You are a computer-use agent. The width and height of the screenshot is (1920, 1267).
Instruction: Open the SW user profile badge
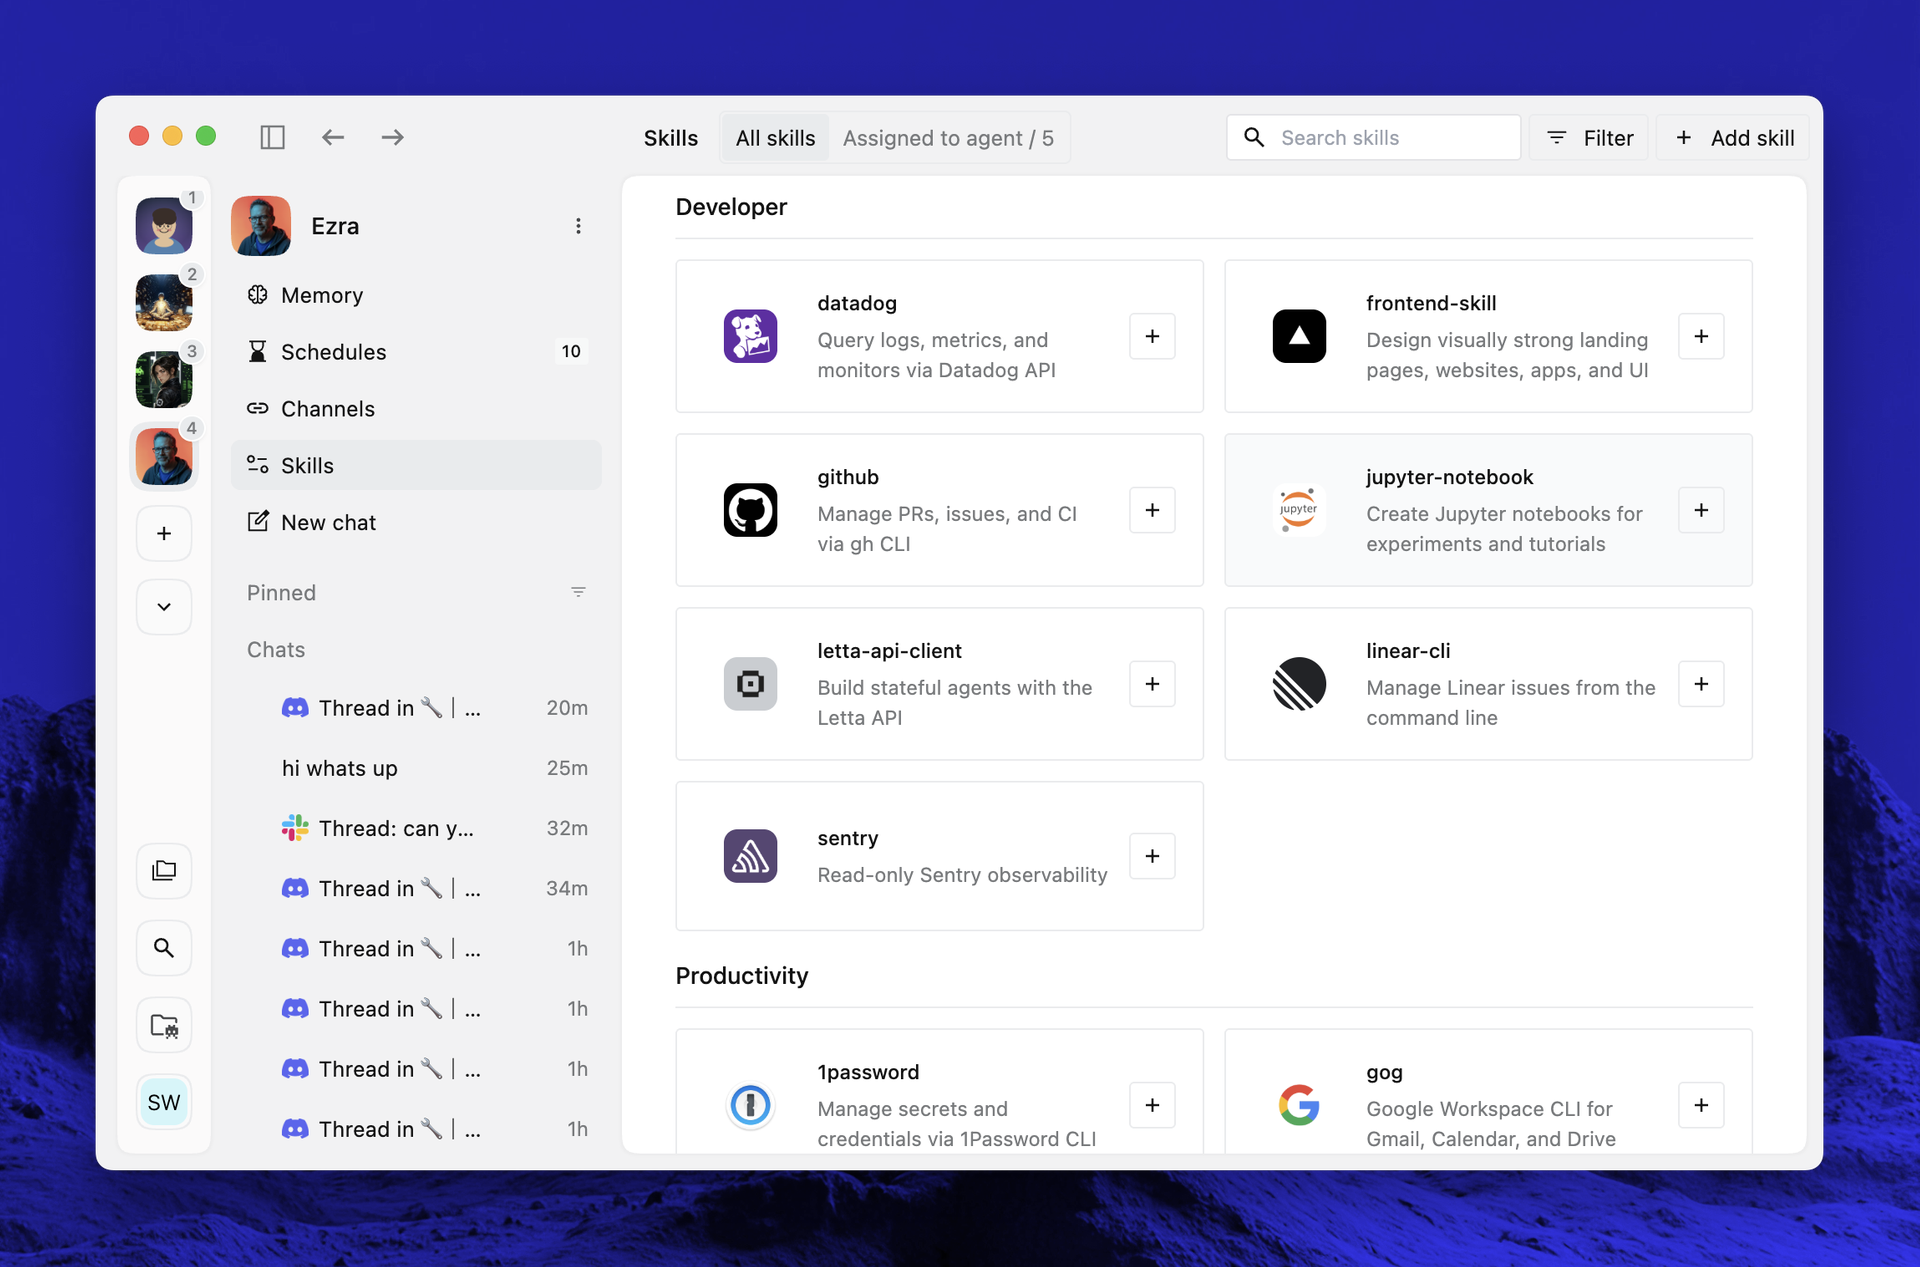point(164,1102)
